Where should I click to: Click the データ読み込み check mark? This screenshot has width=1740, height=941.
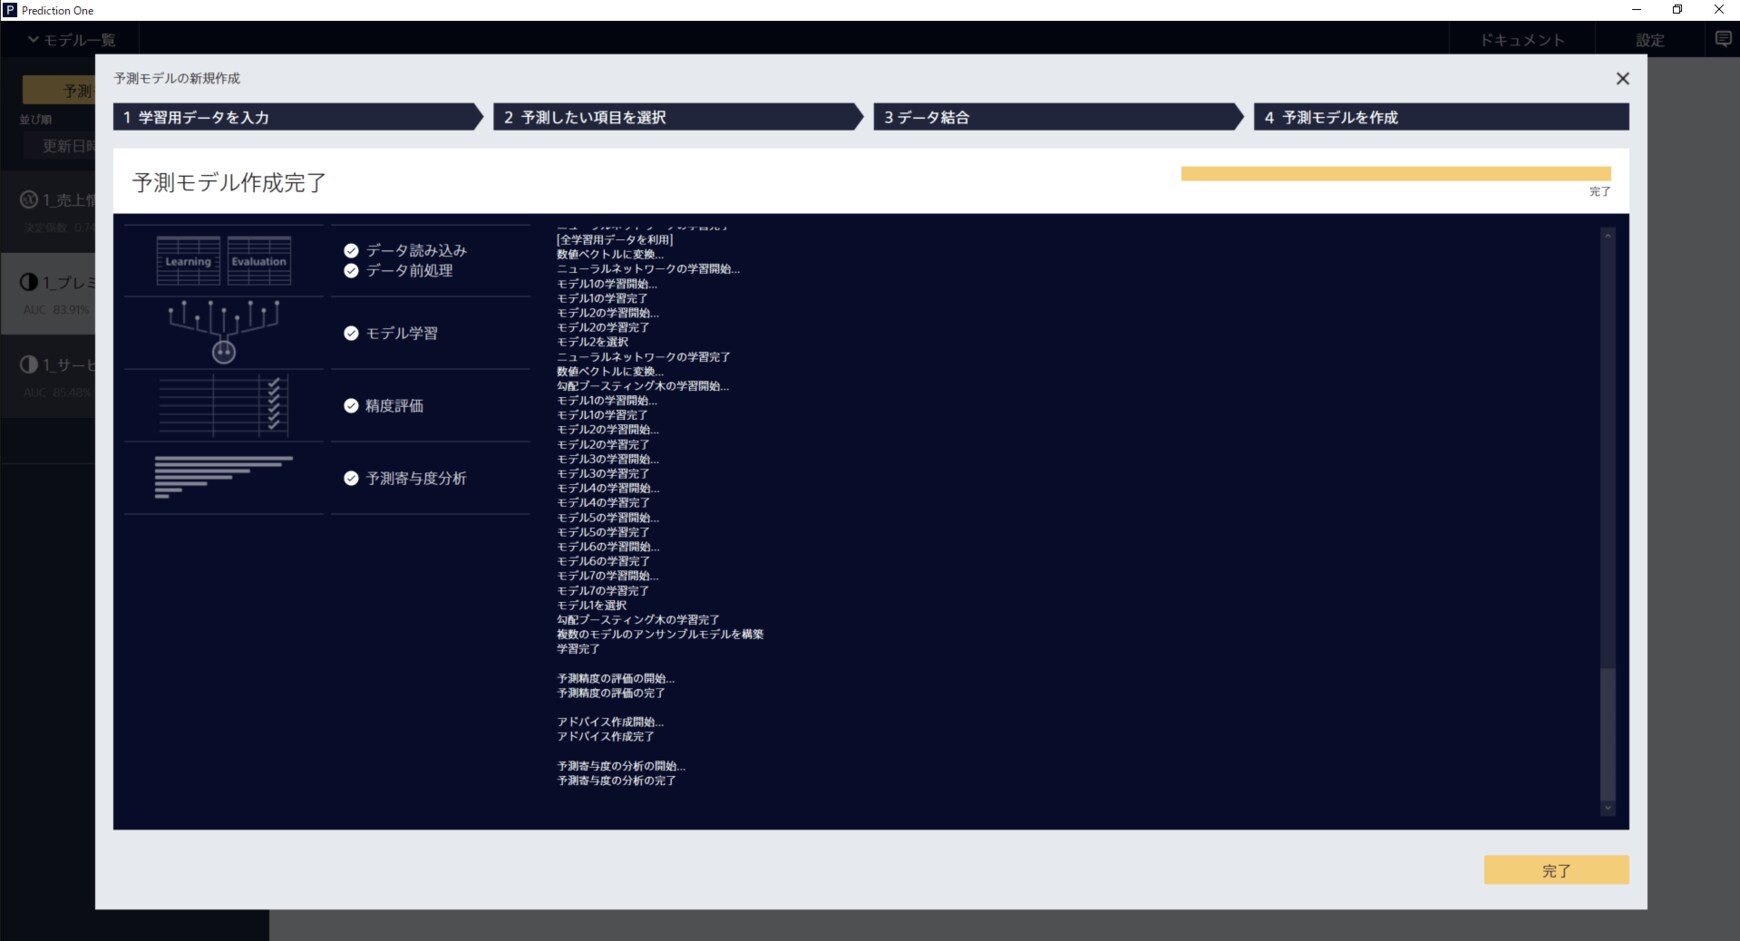coord(351,251)
